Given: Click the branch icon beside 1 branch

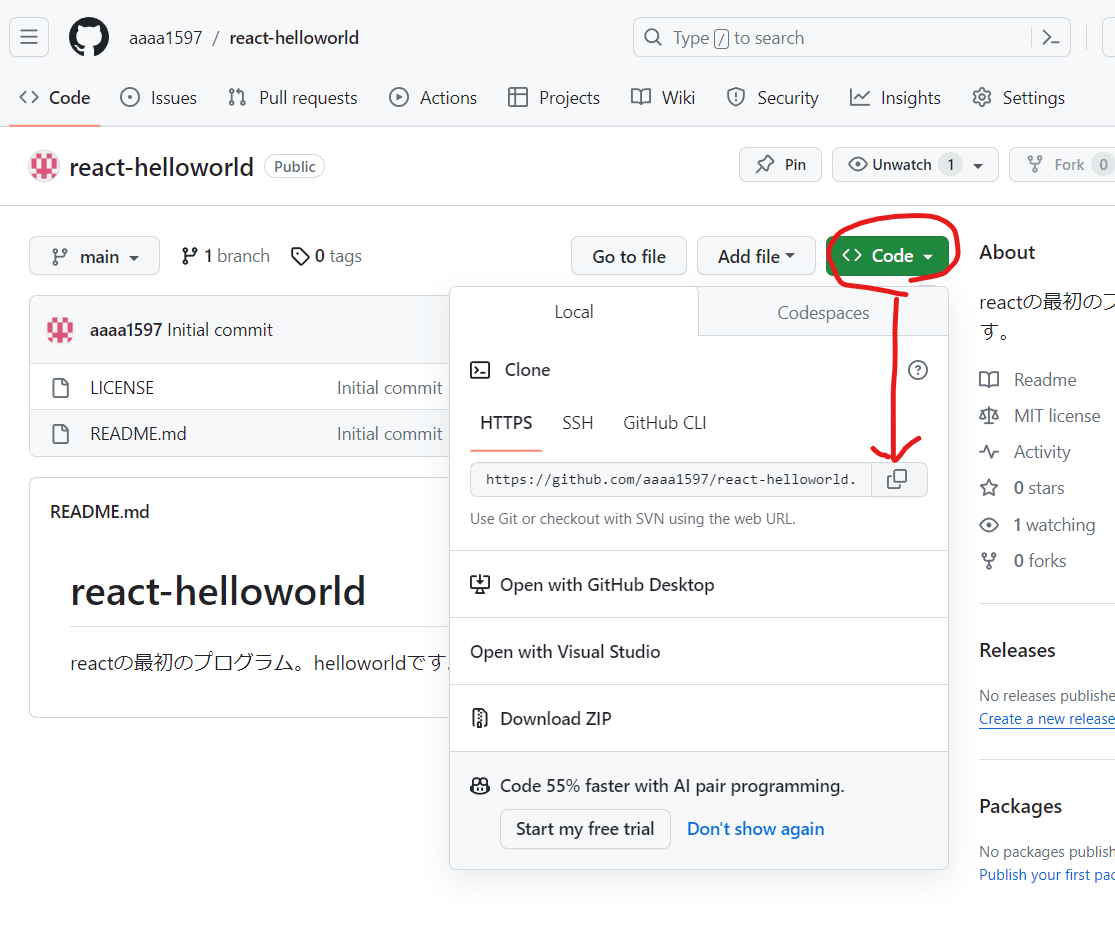Looking at the screenshot, I should coord(189,256).
